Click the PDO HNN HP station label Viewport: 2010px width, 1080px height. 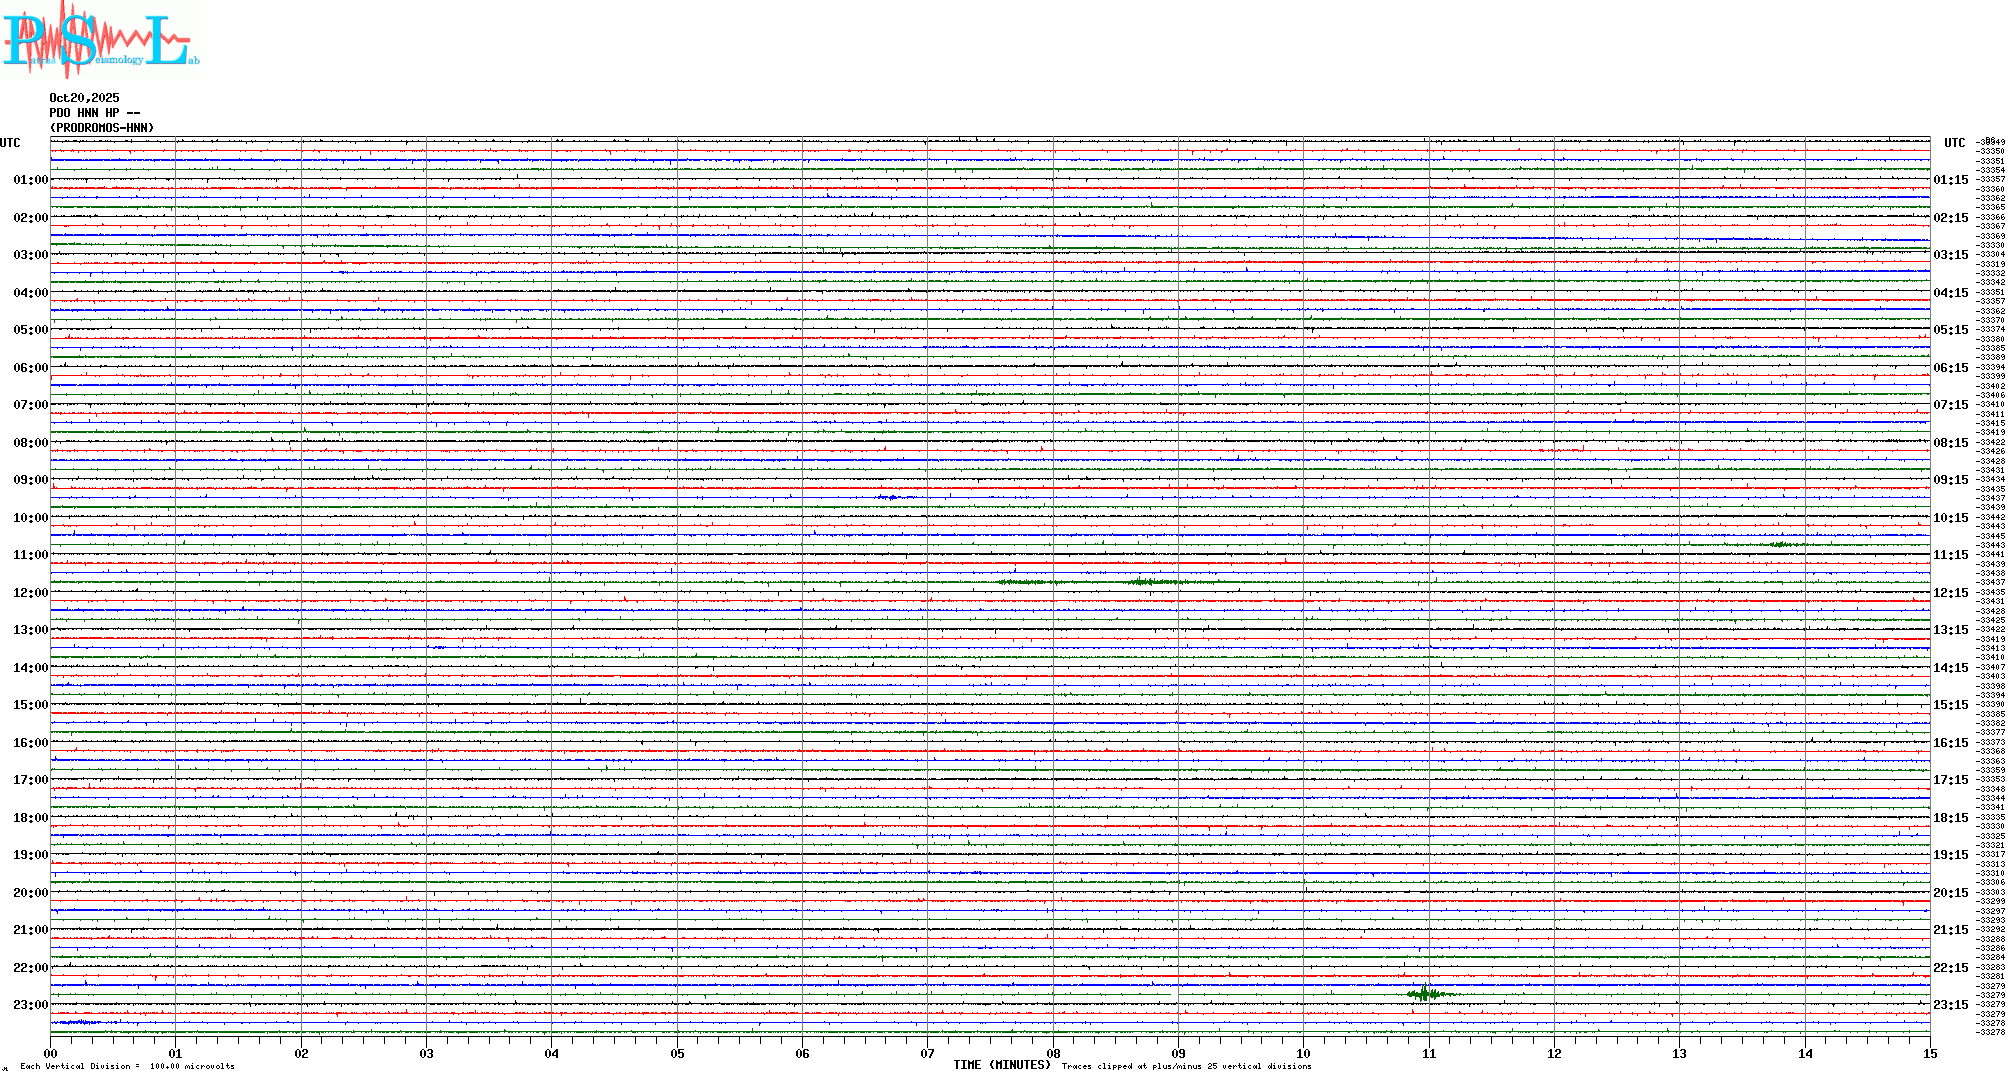coord(94,113)
